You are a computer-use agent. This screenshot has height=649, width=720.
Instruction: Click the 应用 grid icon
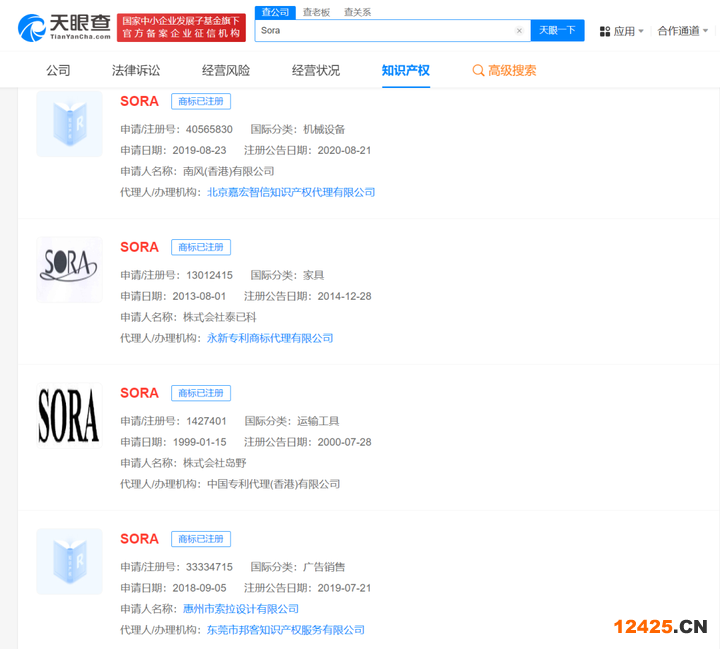pos(605,31)
